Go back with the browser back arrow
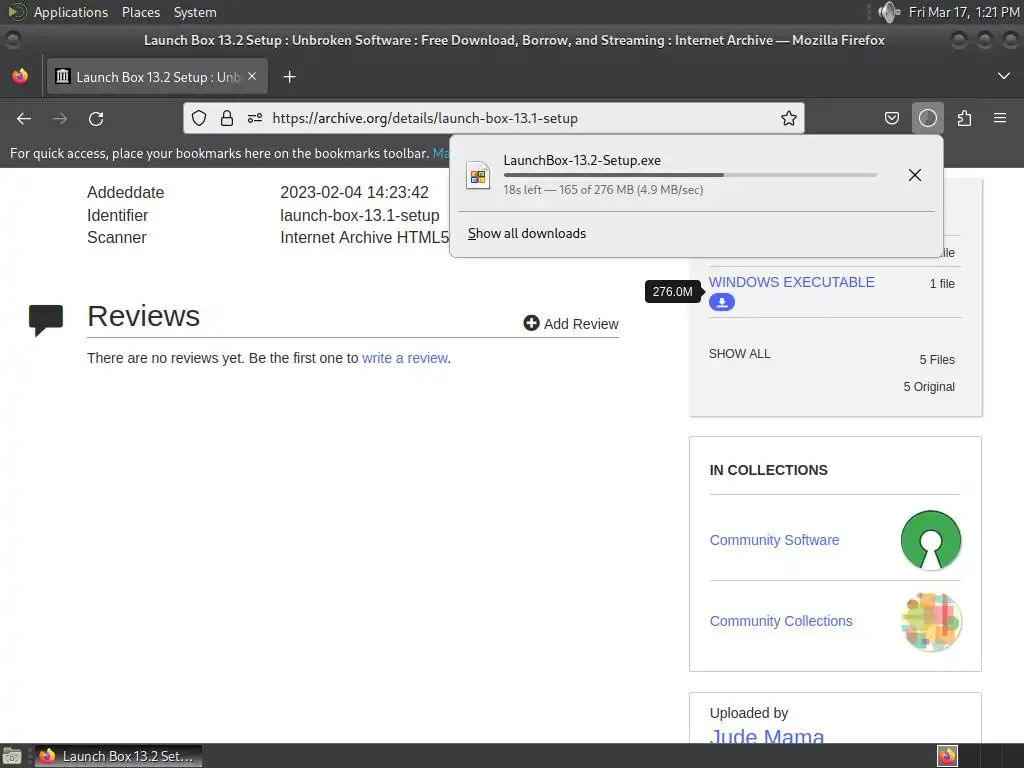 tap(24, 118)
